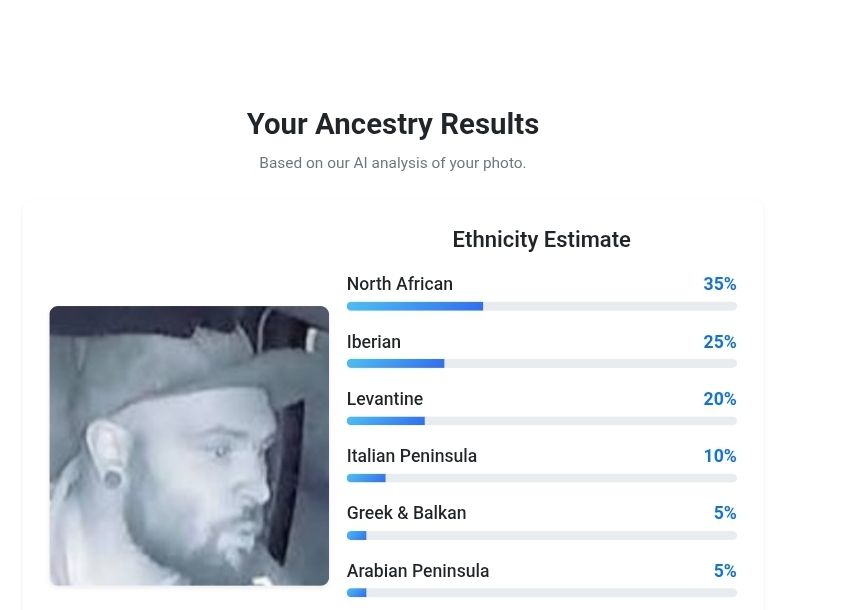
Task: Select the Levantine label
Action: click(x=385, y=399)
